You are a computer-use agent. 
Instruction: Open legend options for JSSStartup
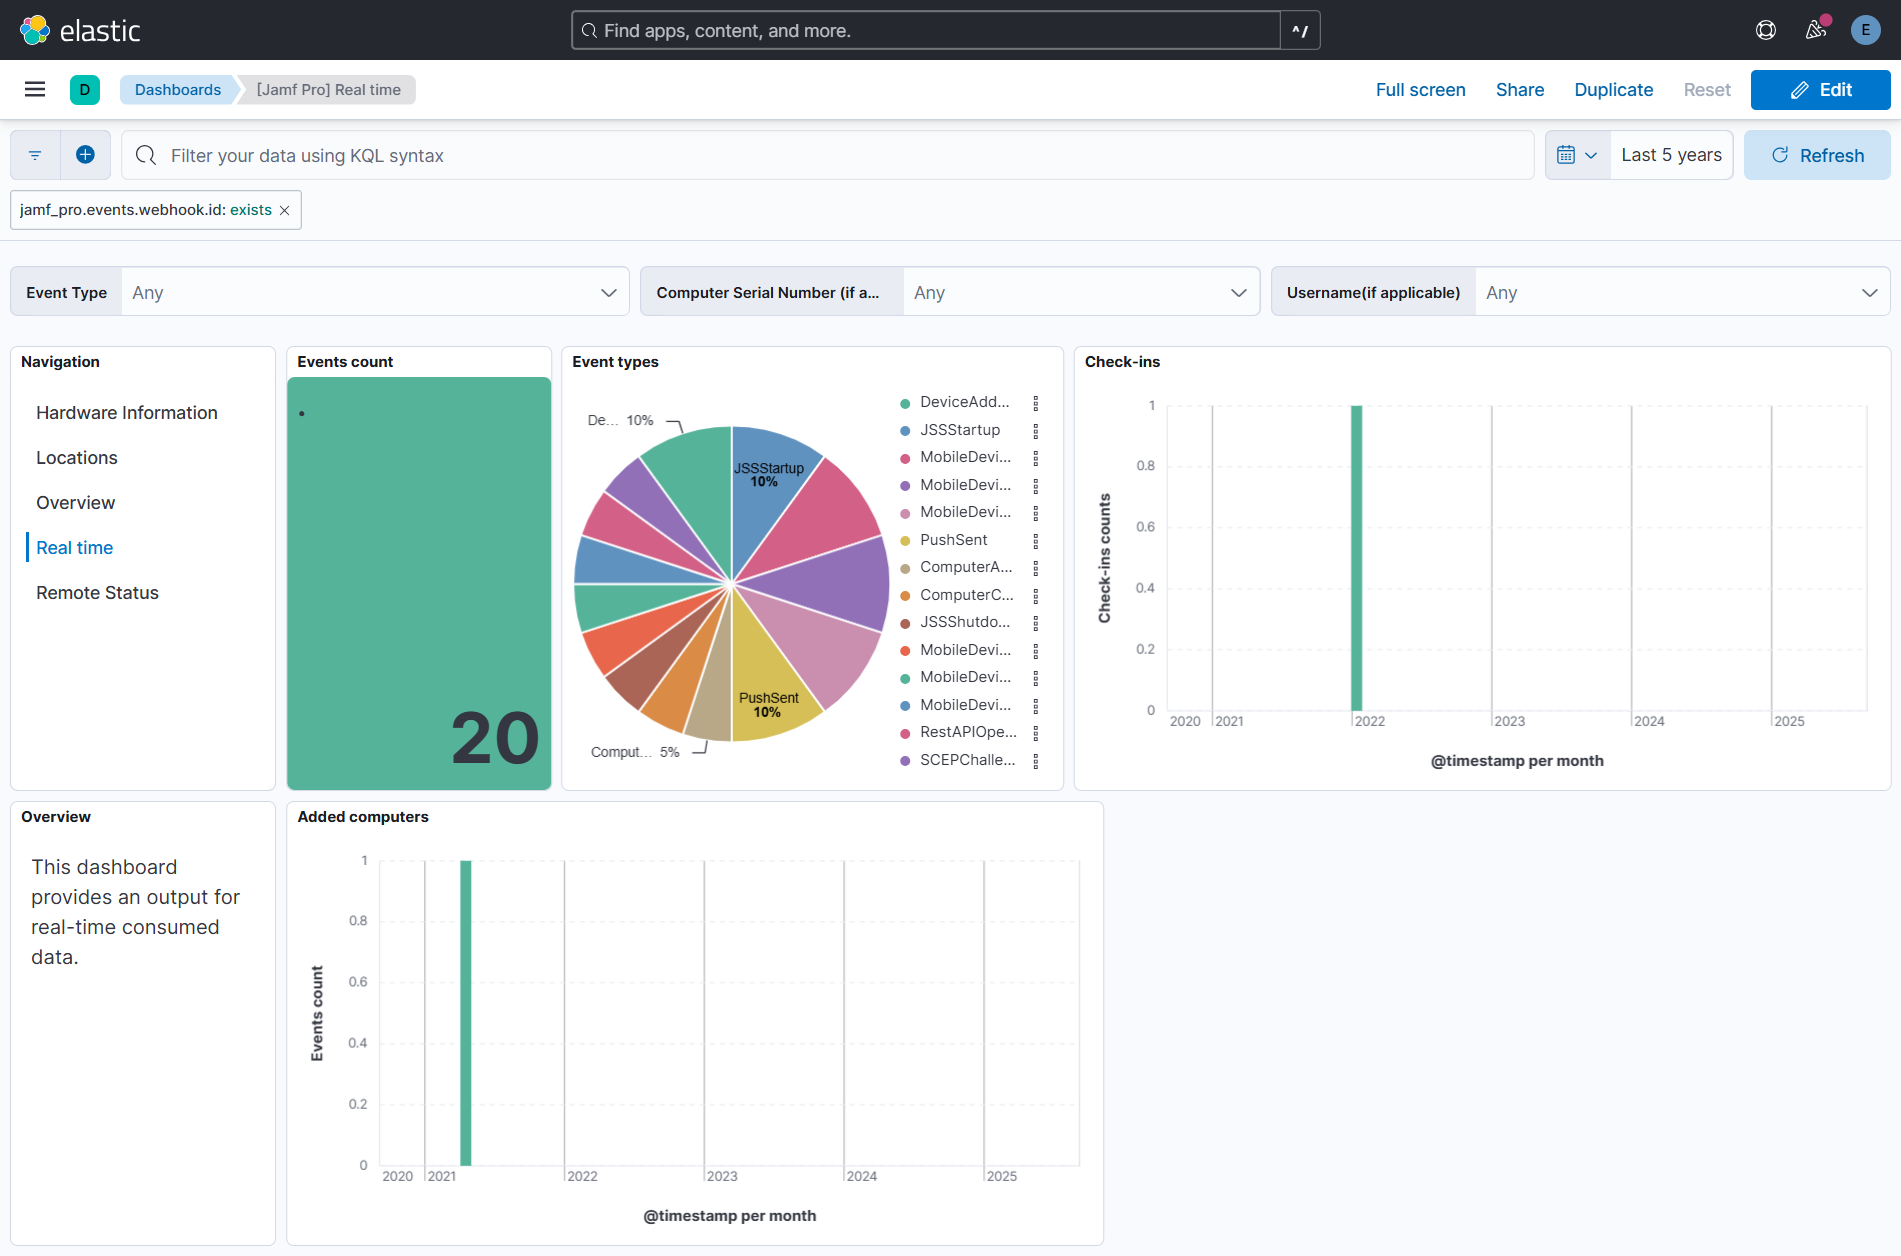coord(1034,429)
